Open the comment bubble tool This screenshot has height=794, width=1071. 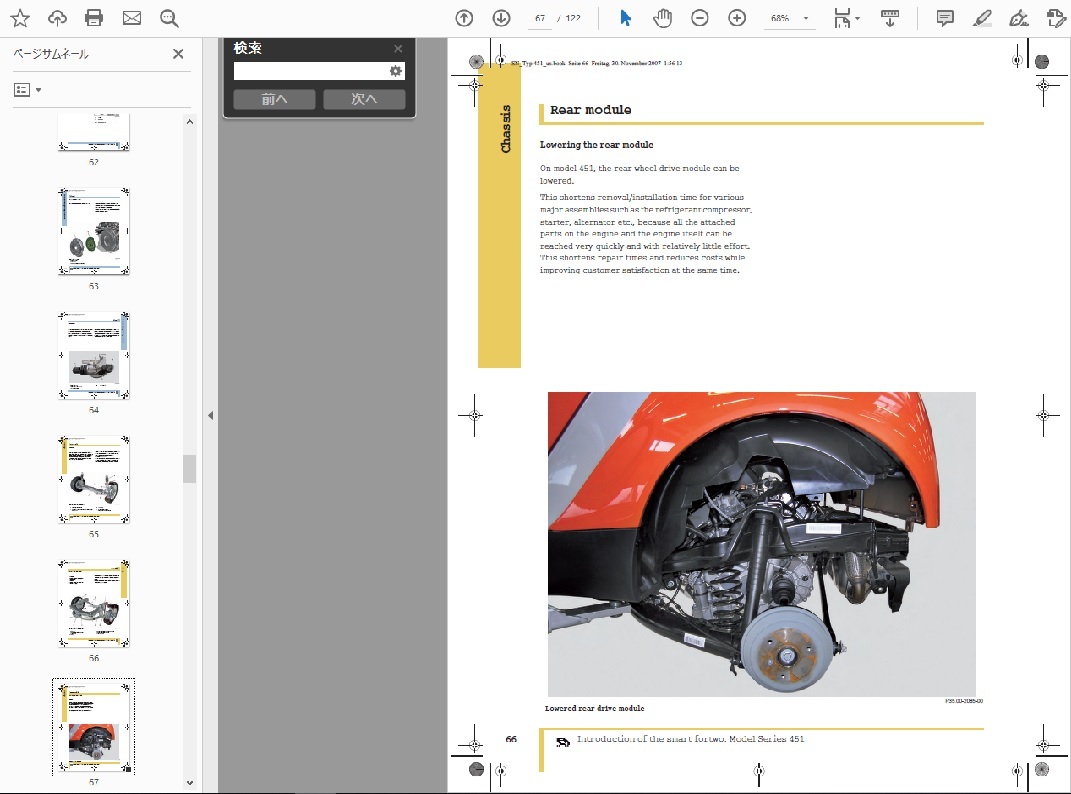(x=945, y=18)
